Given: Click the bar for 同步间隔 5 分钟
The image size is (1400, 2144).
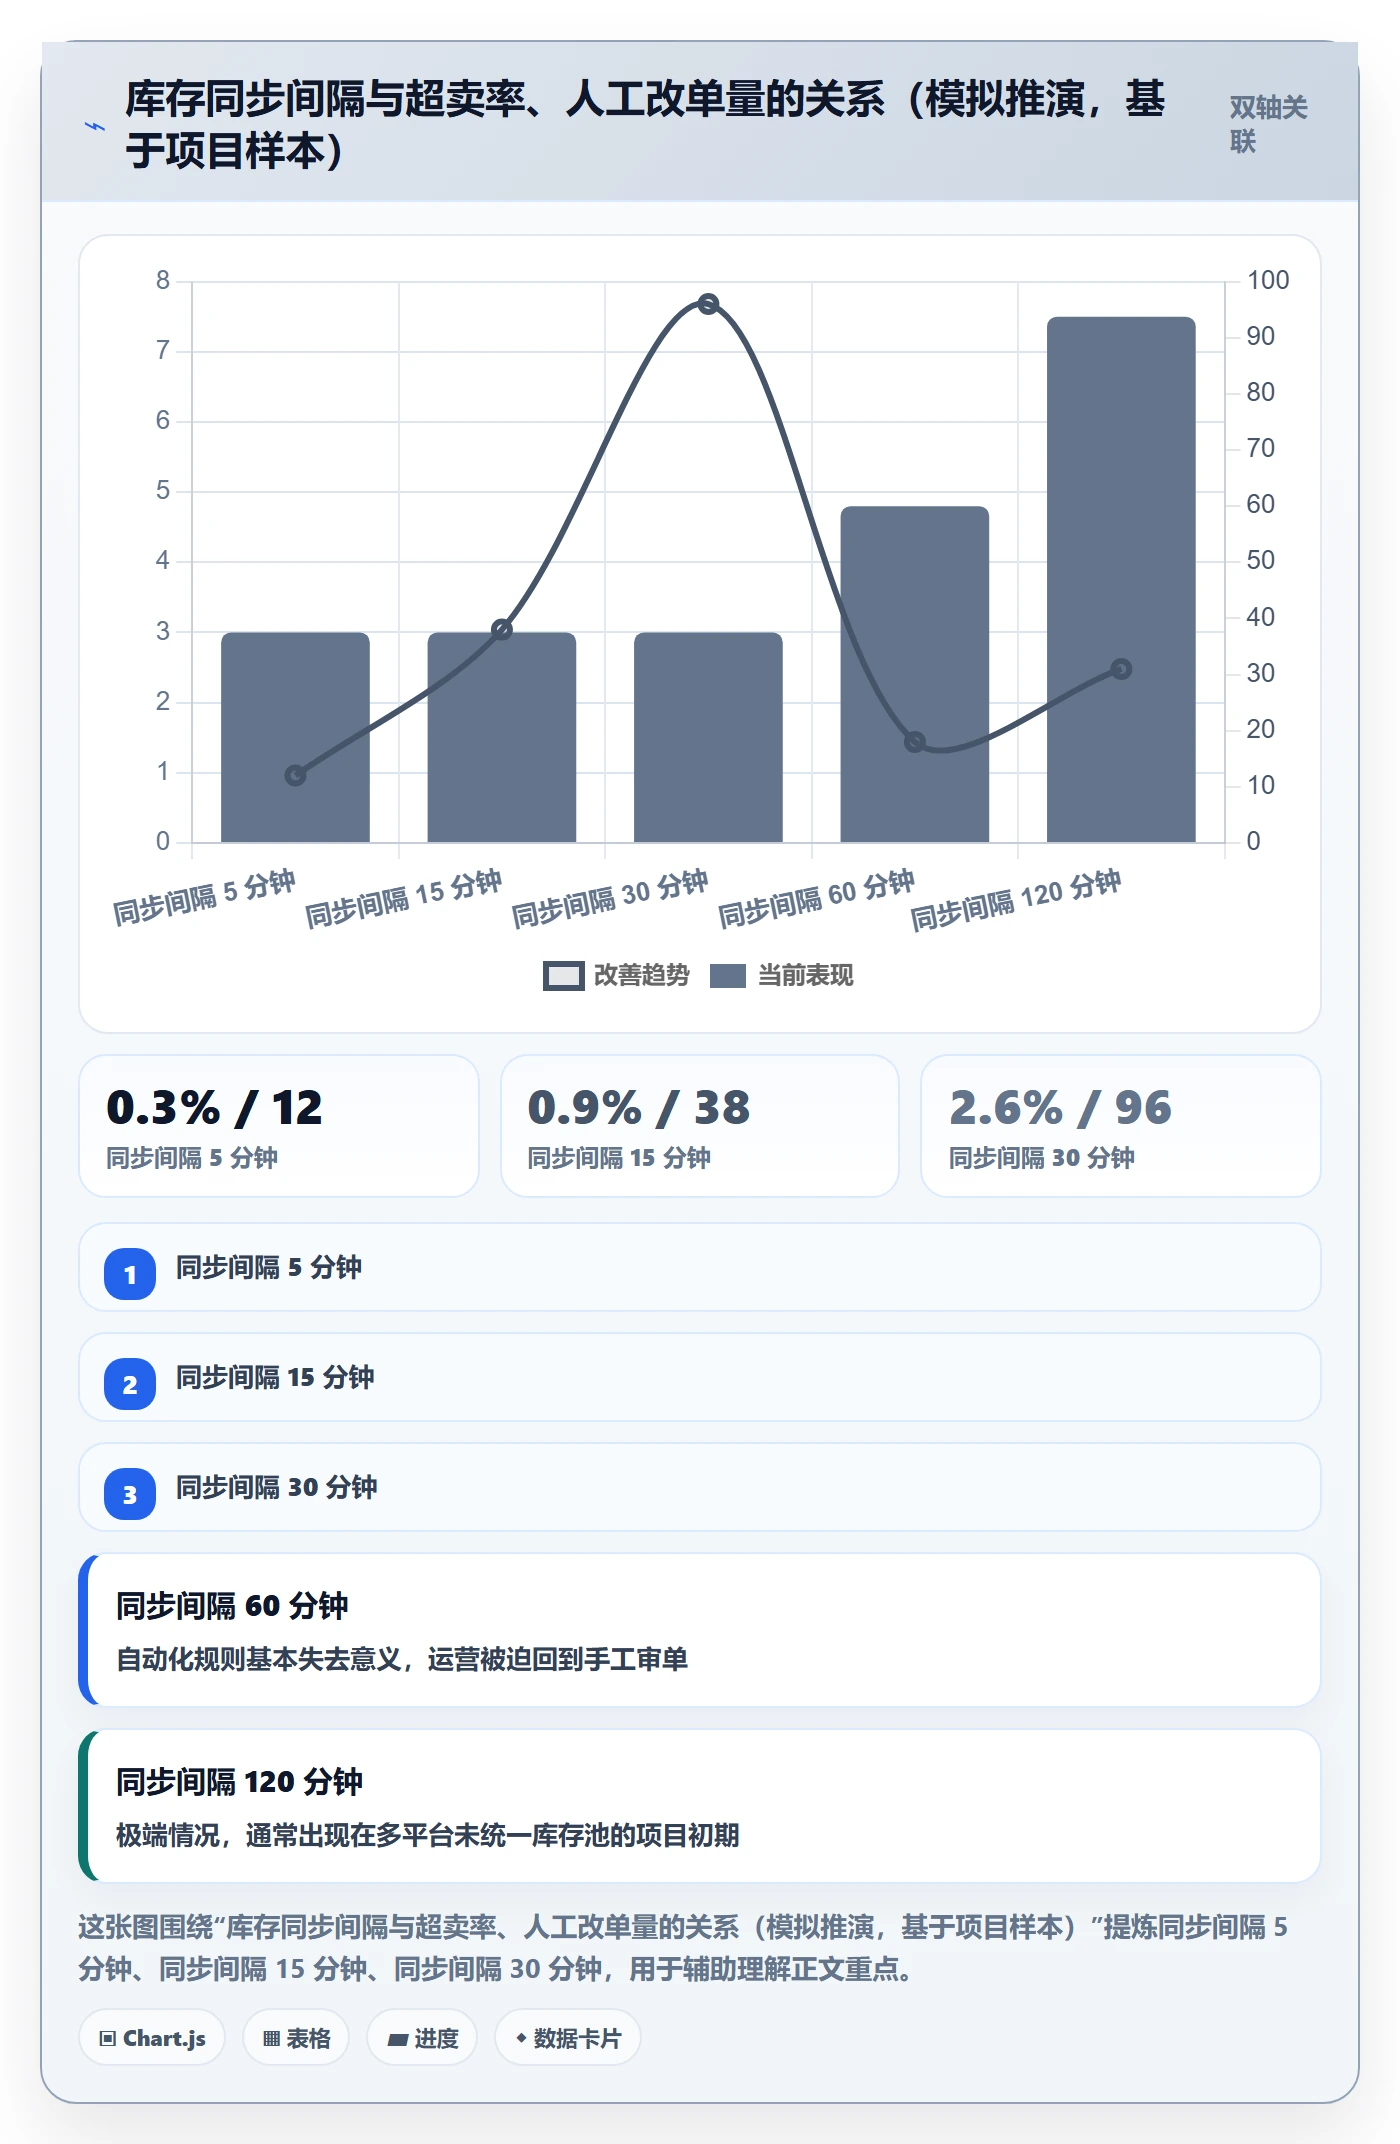Looking at the screenshot, I should 295,737.
